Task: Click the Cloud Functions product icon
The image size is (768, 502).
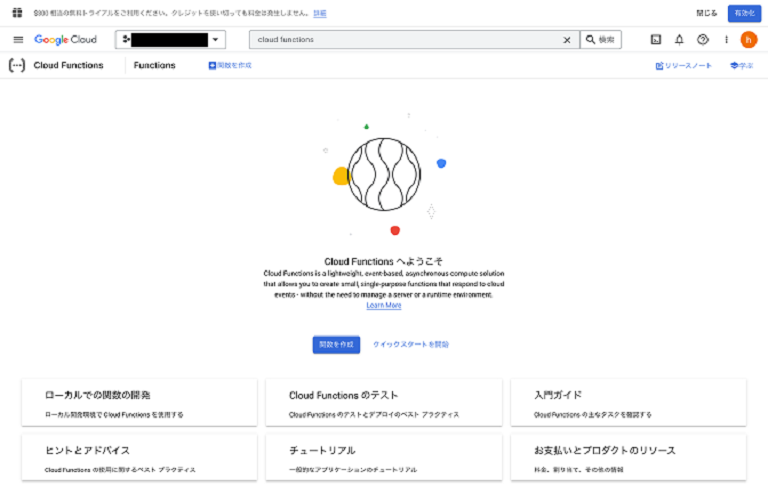Action: 17,65
